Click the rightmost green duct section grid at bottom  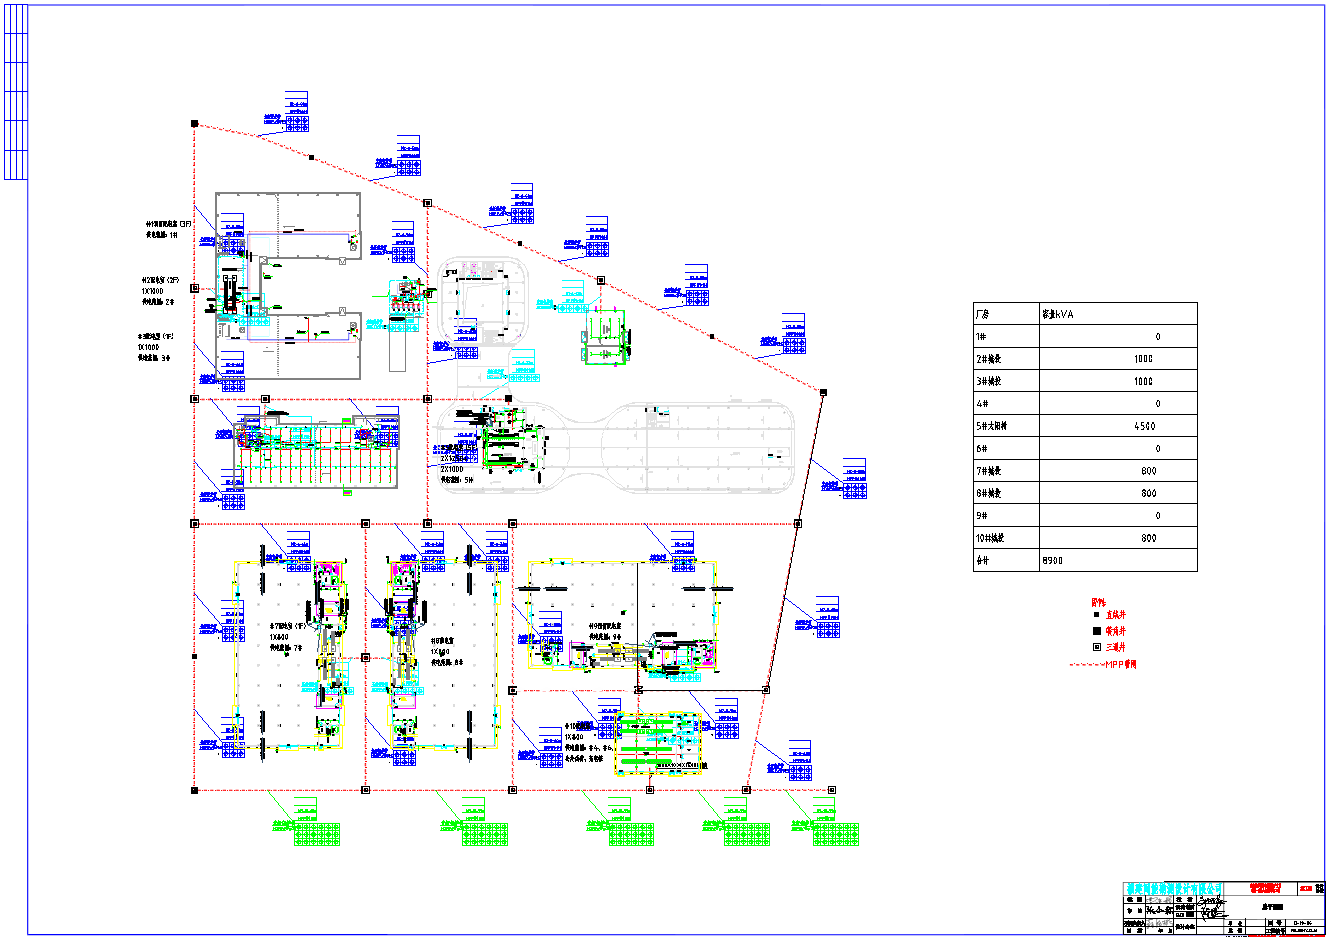pyautogui.click(x=836, y=834)
